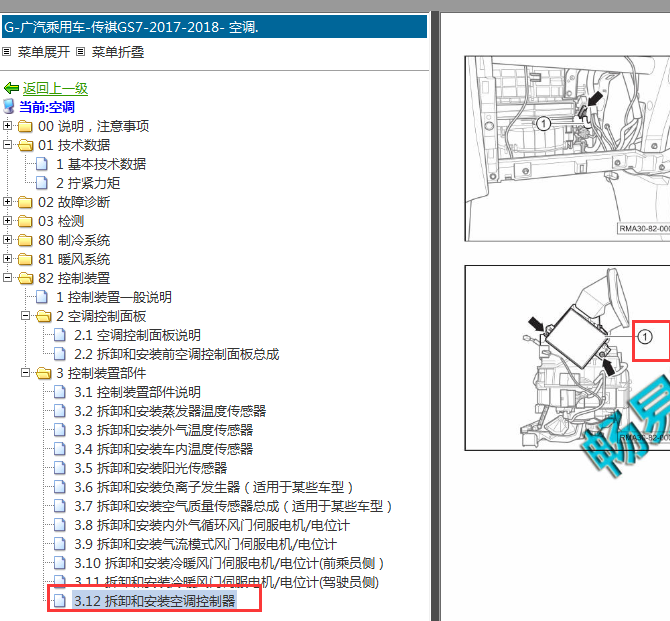
Task: Click the page icon of 3.5 阳光传感器
Action: (60, 468)
